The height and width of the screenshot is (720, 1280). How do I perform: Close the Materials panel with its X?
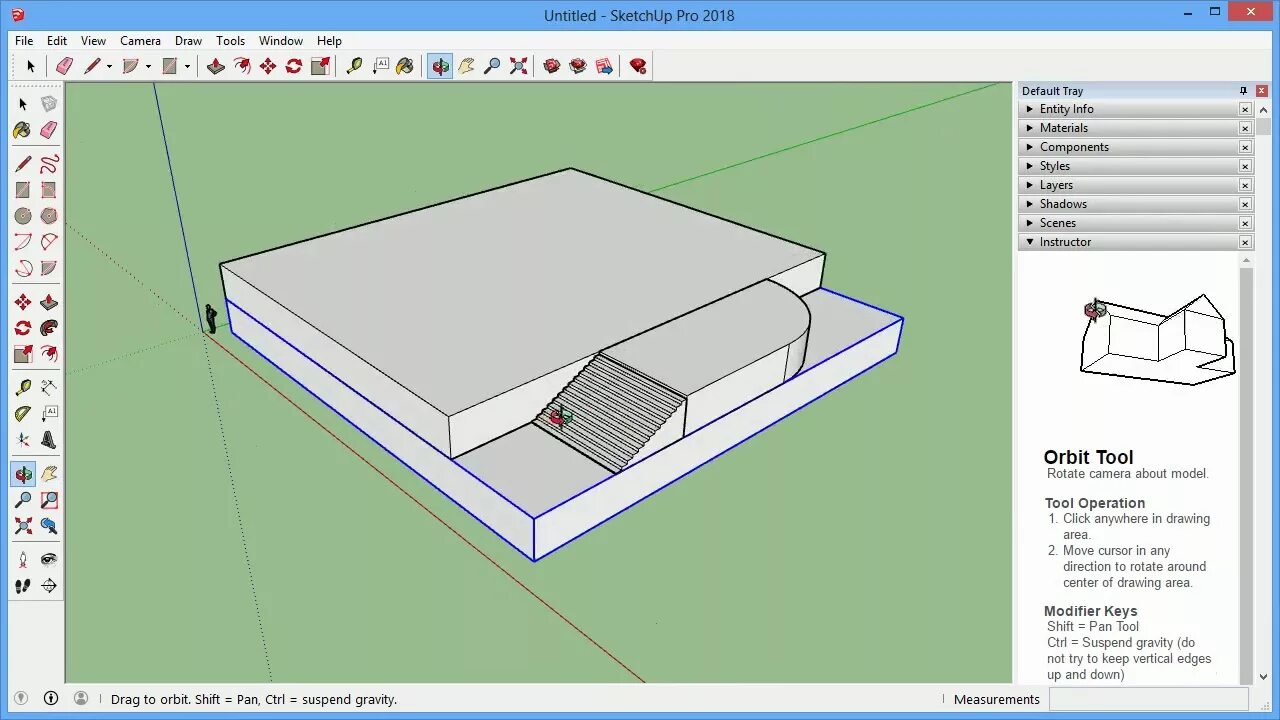pyautogui.click(x=1245, y=128)
